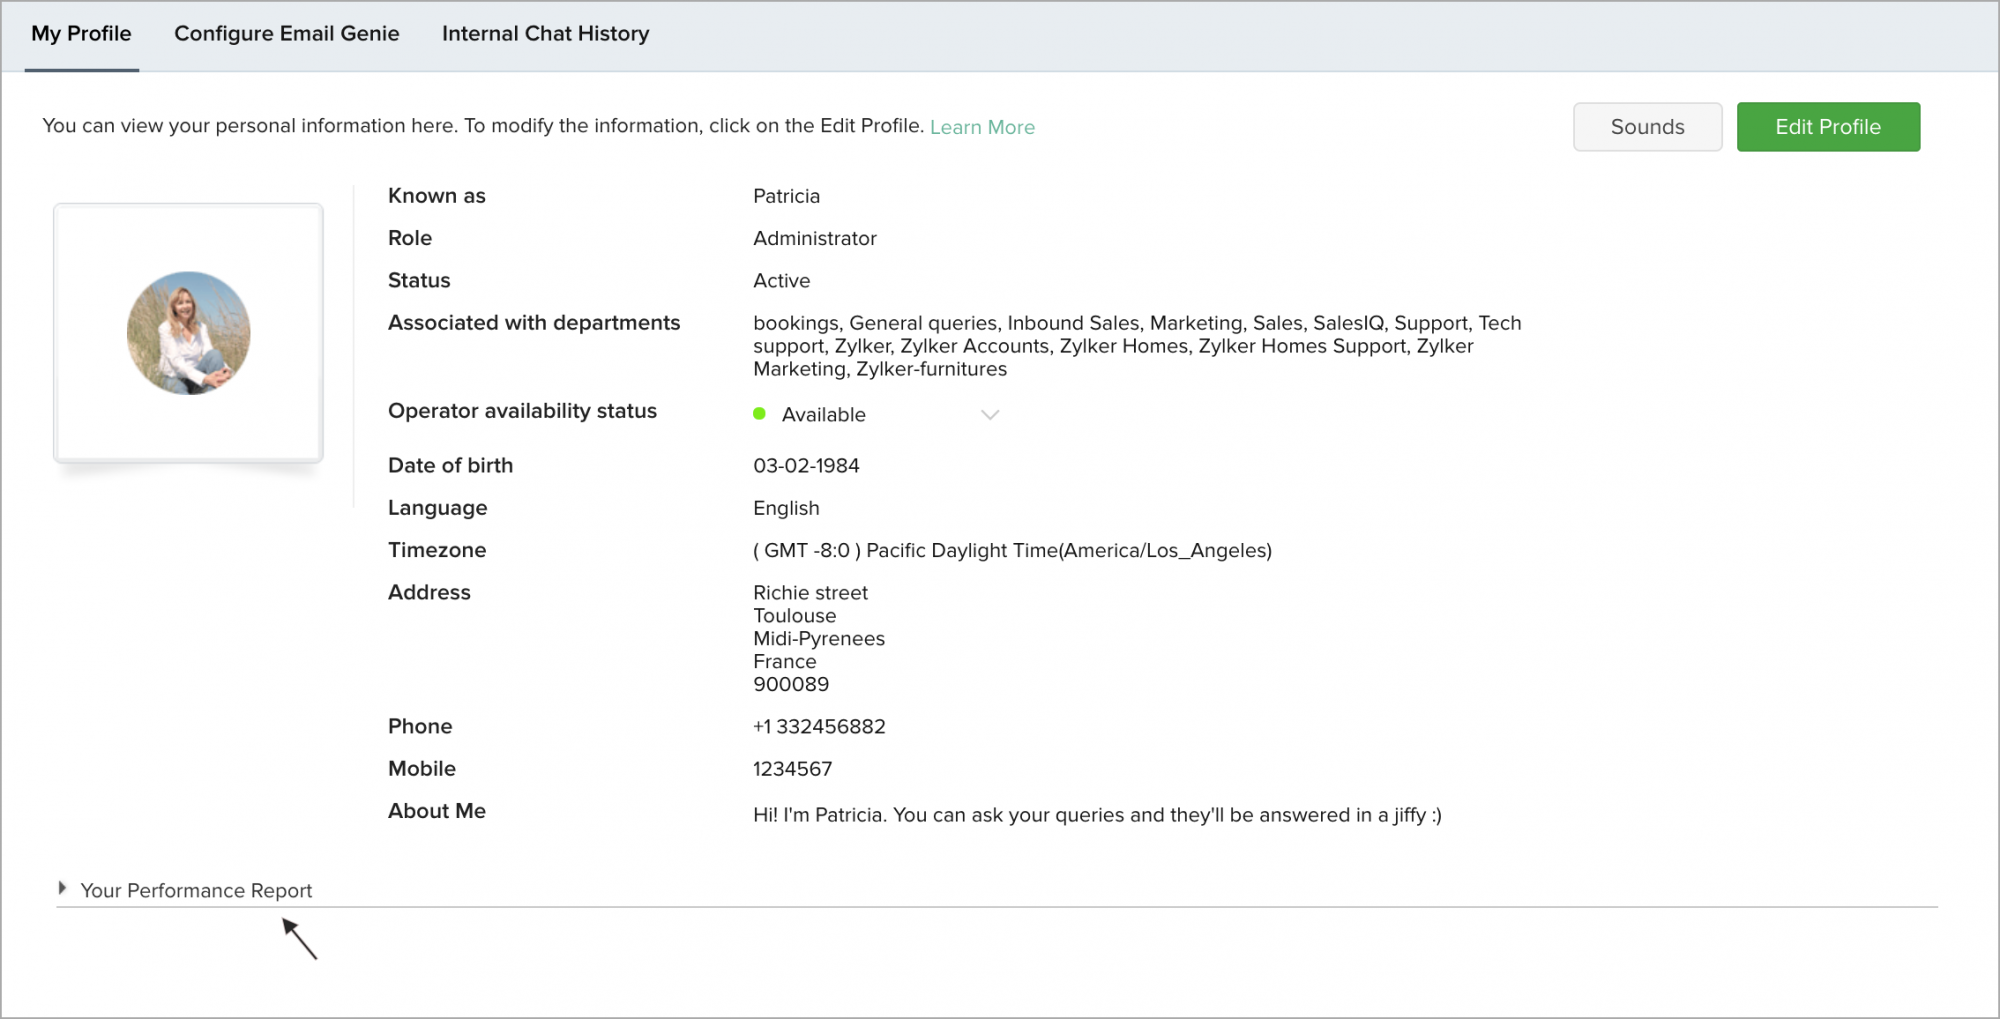Expand the Performance Report disclosure triangle

[62, 888]
